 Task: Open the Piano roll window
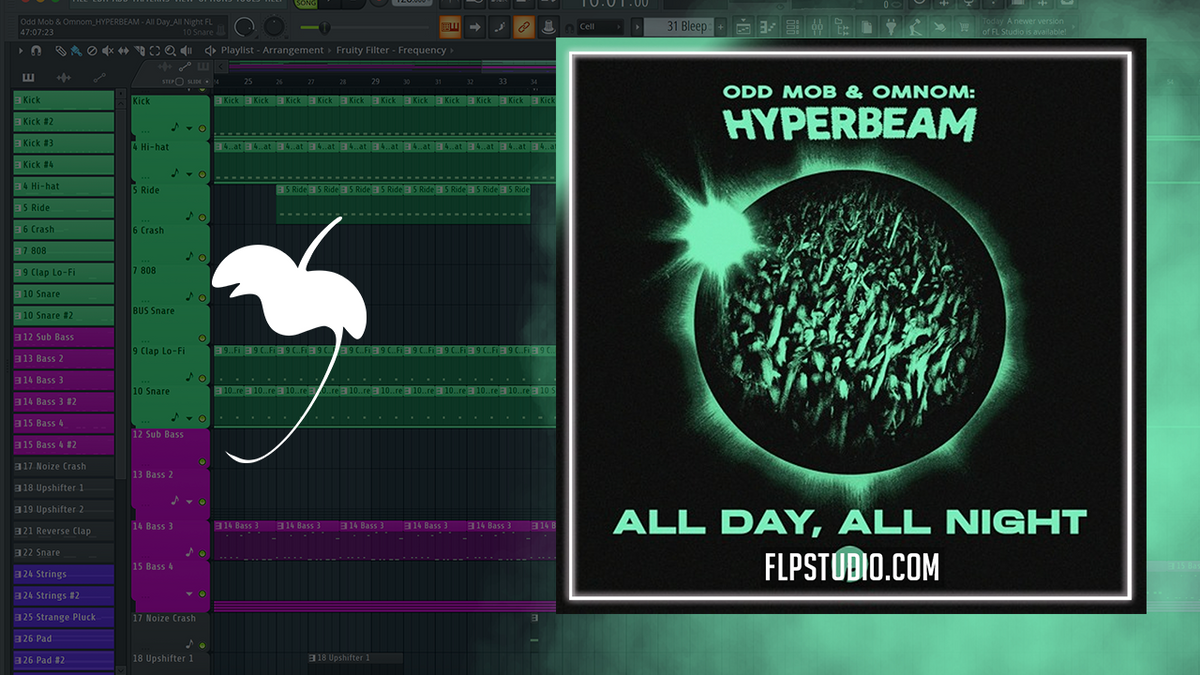click(767, 28)
